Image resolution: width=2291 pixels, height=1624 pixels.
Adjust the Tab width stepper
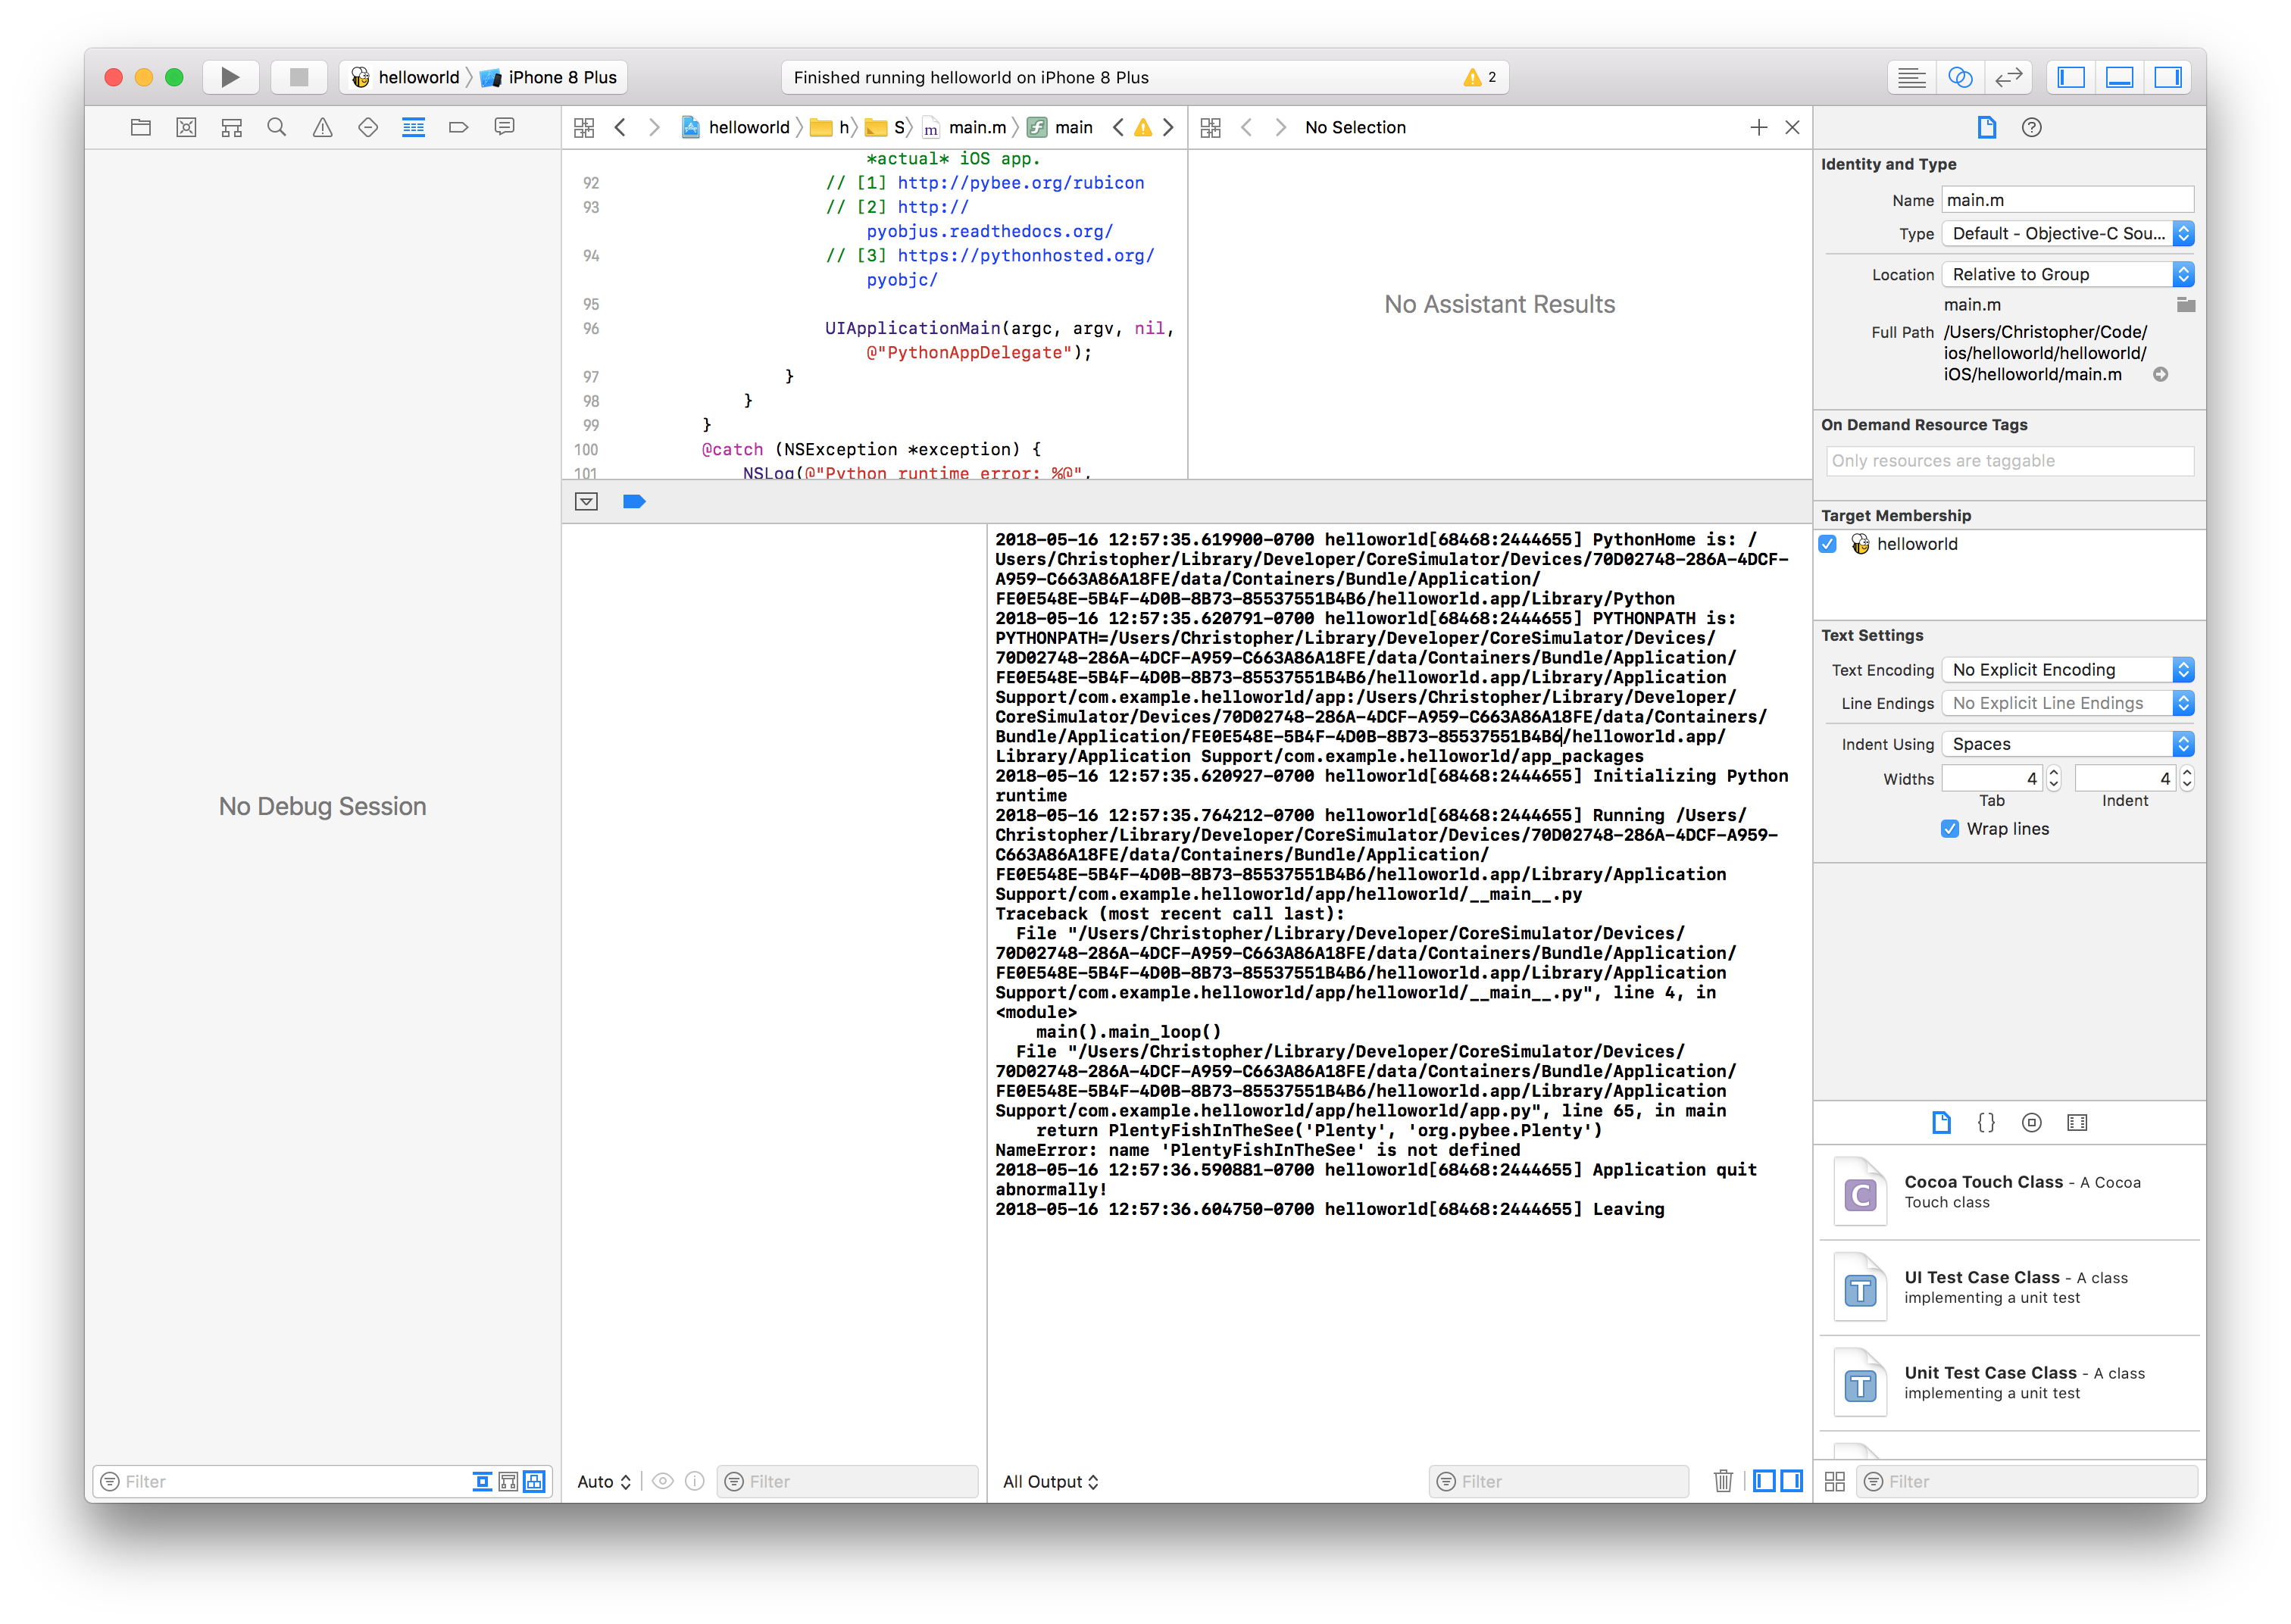coord(2053,778)
